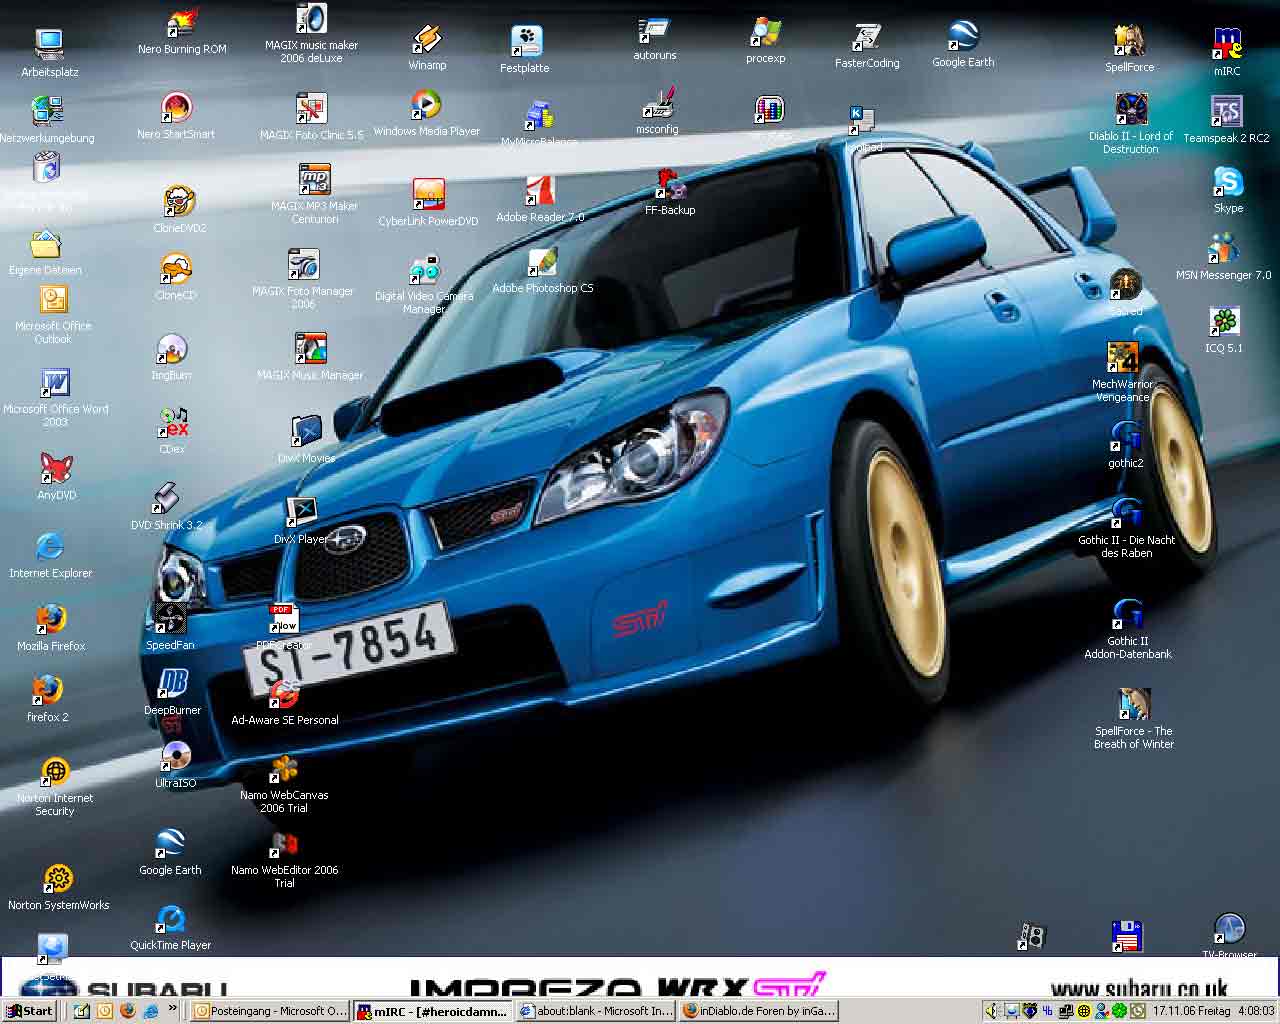The image size is (1280, 1024).
Task: Launch Google Earth icon beside FasterCoding
Action: pyautogui.click(x=963, y=36)
